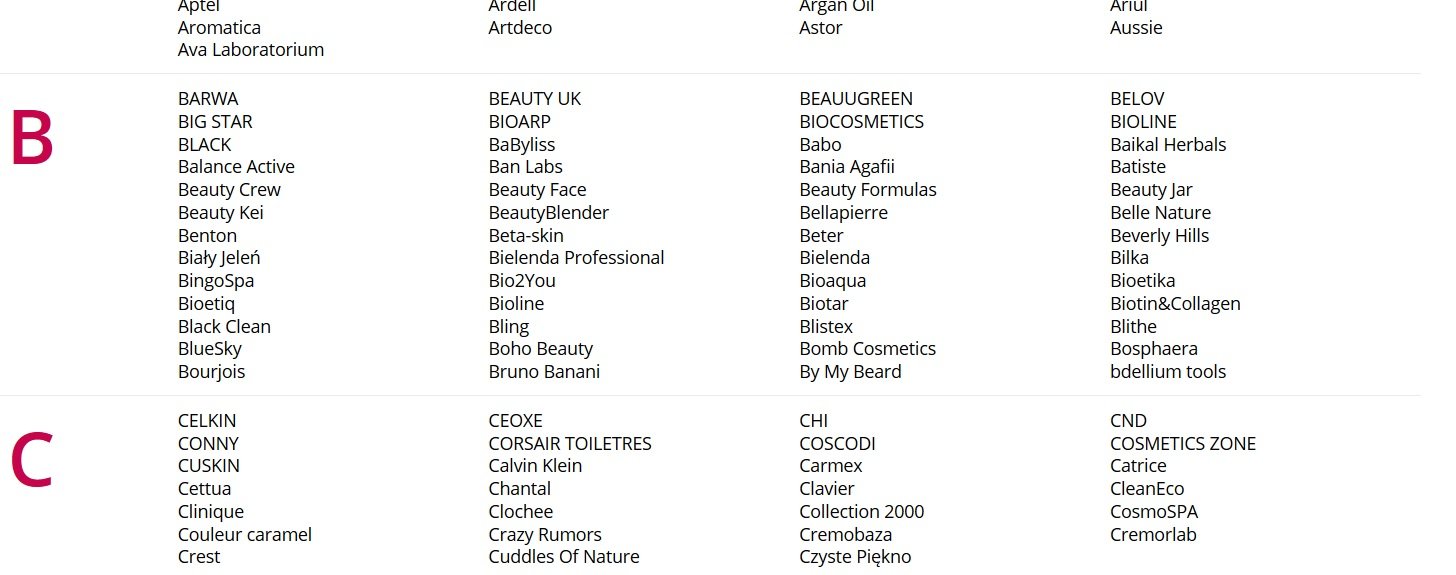Viewport: 1456px width, 575px height.
Task: Open the Catrice brand link
Action: click(1138, 466)
